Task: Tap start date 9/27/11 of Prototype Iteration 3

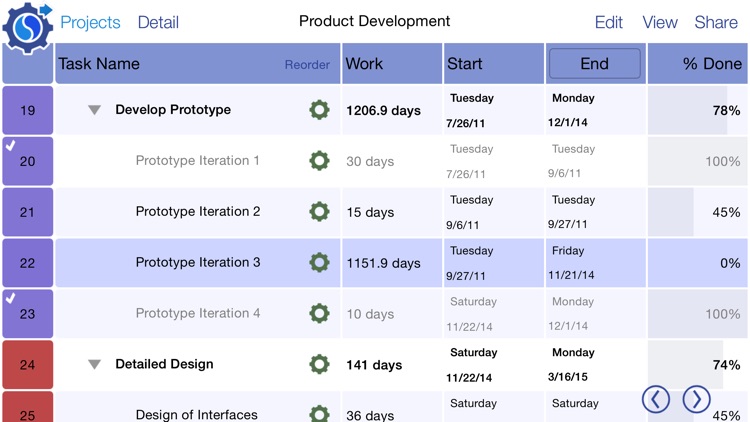Action: 494,263
